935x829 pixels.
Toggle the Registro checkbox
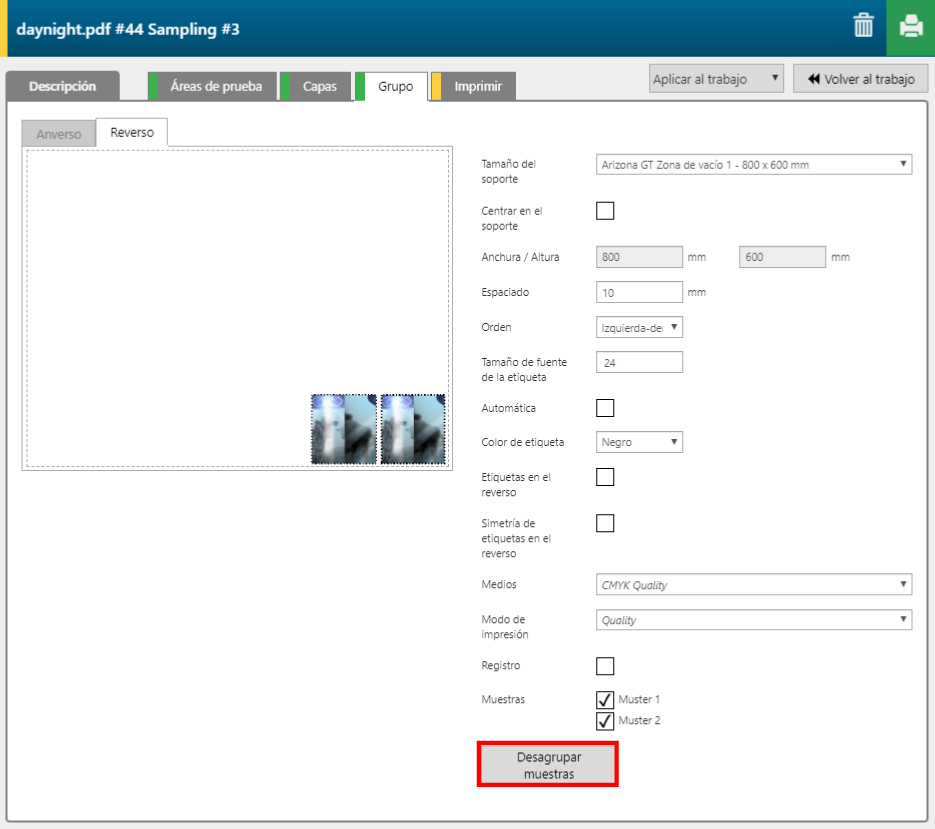[x=605, y=666]
